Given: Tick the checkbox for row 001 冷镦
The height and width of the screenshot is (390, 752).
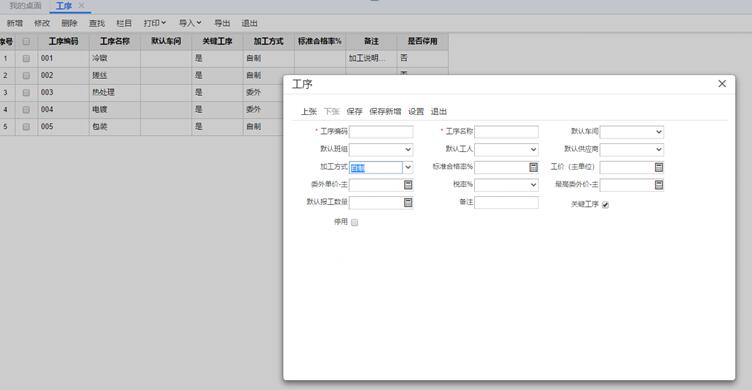Looking at the screenshot, I should pyautogui.click(x=26, y=59).
